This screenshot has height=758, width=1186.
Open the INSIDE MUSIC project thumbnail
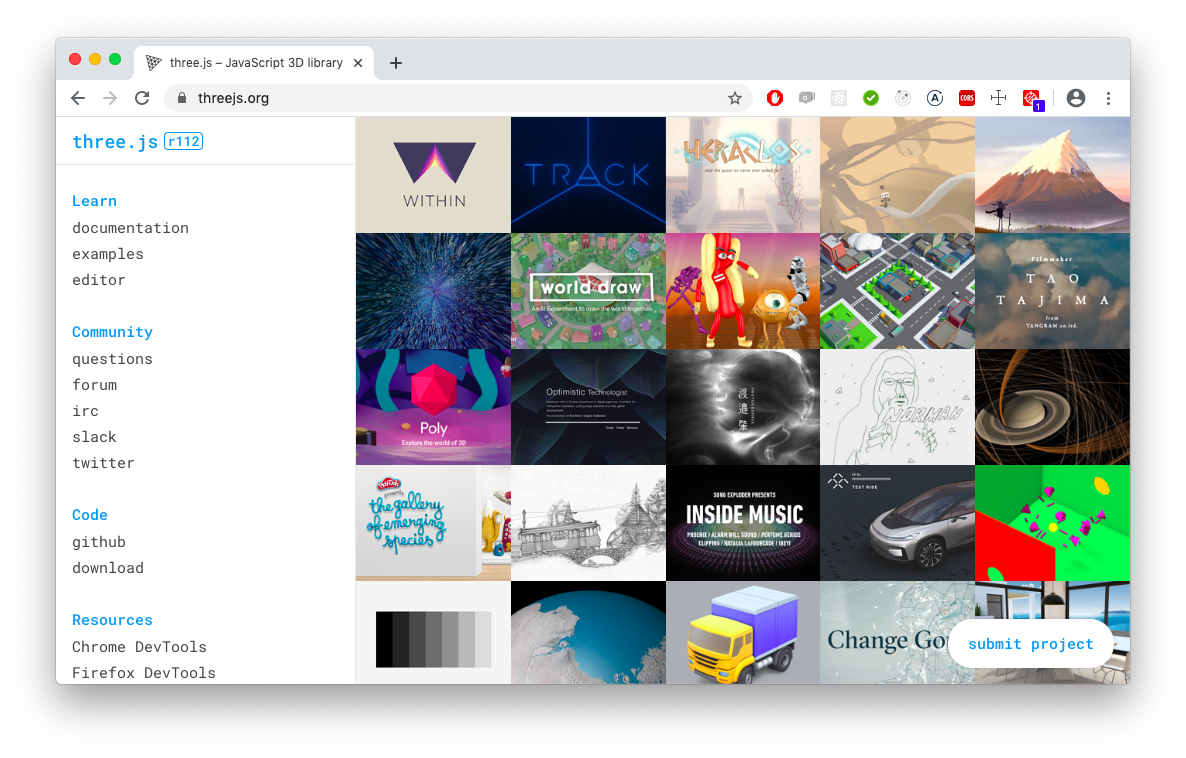[743, 523]
